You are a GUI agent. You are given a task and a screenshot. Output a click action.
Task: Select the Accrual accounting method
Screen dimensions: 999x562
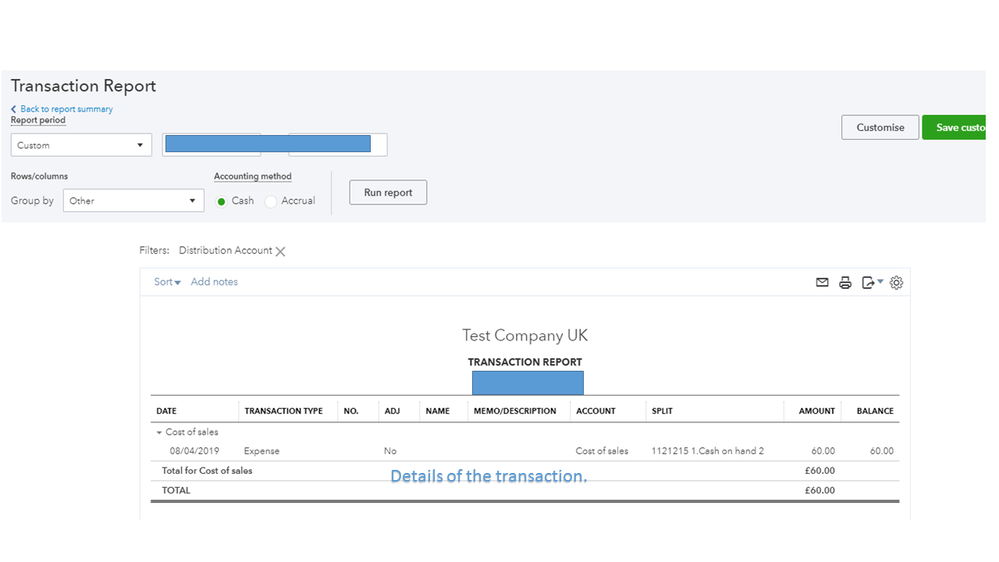(271, 201)
